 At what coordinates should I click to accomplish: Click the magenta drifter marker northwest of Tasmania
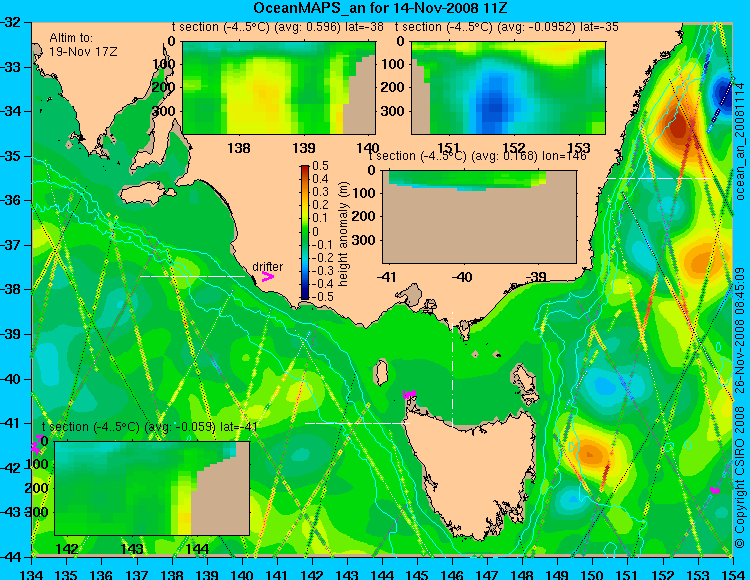[409, 394]
